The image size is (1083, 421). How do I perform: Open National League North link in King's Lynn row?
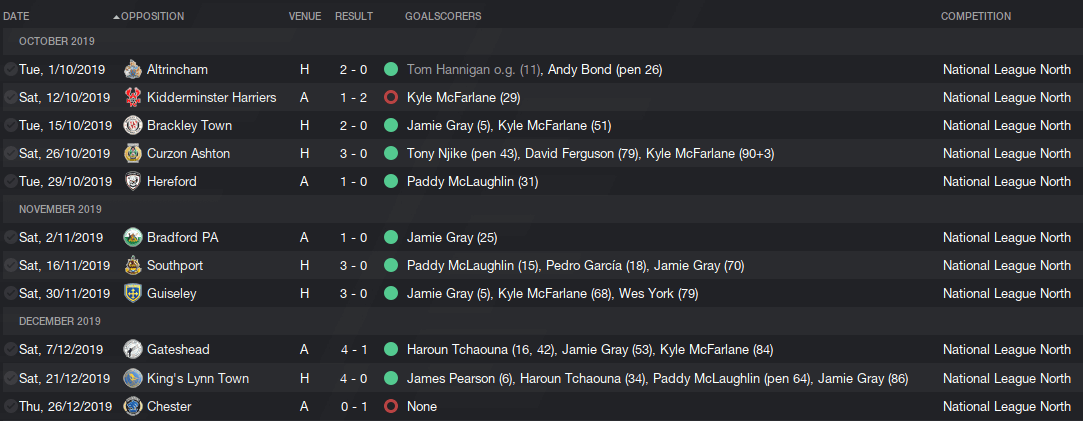click(x=1006, y=378)
